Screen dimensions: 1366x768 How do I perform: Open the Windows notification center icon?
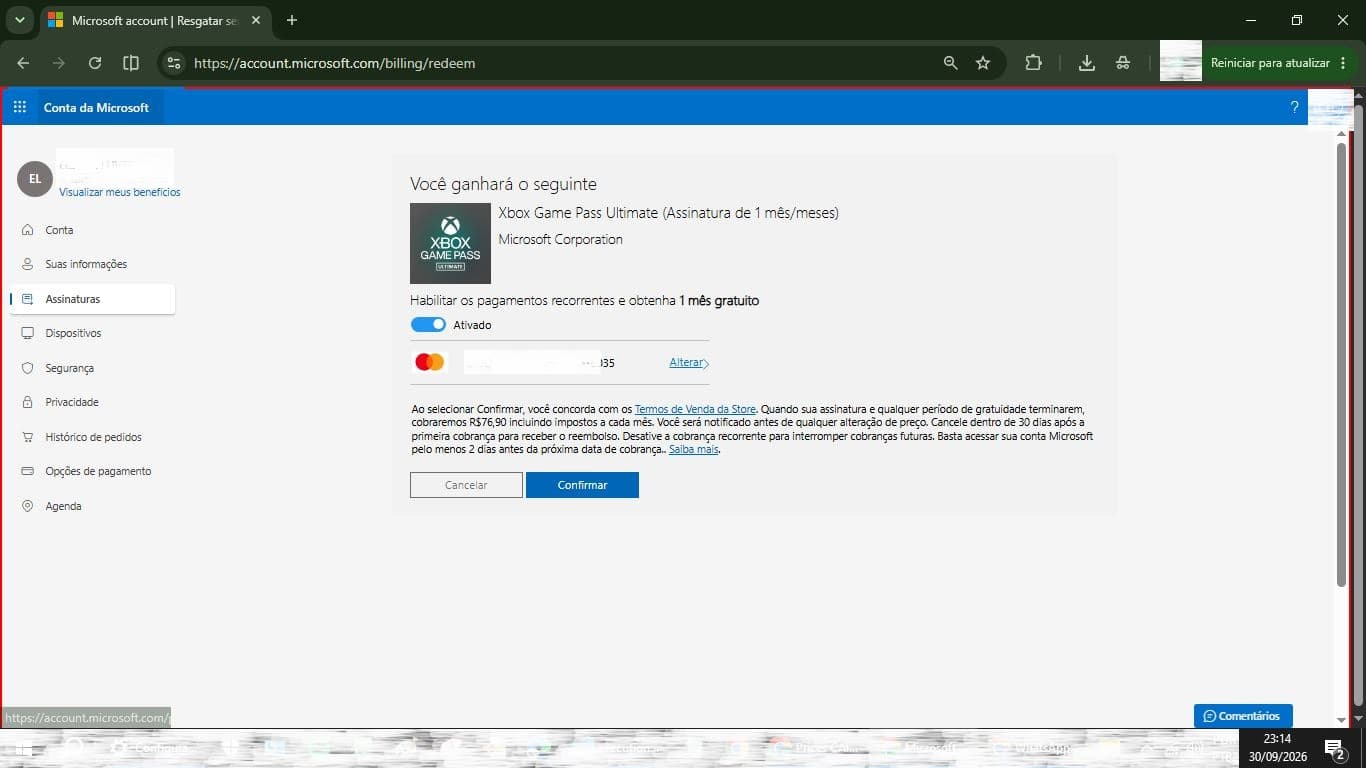[x=1334, y=748]
